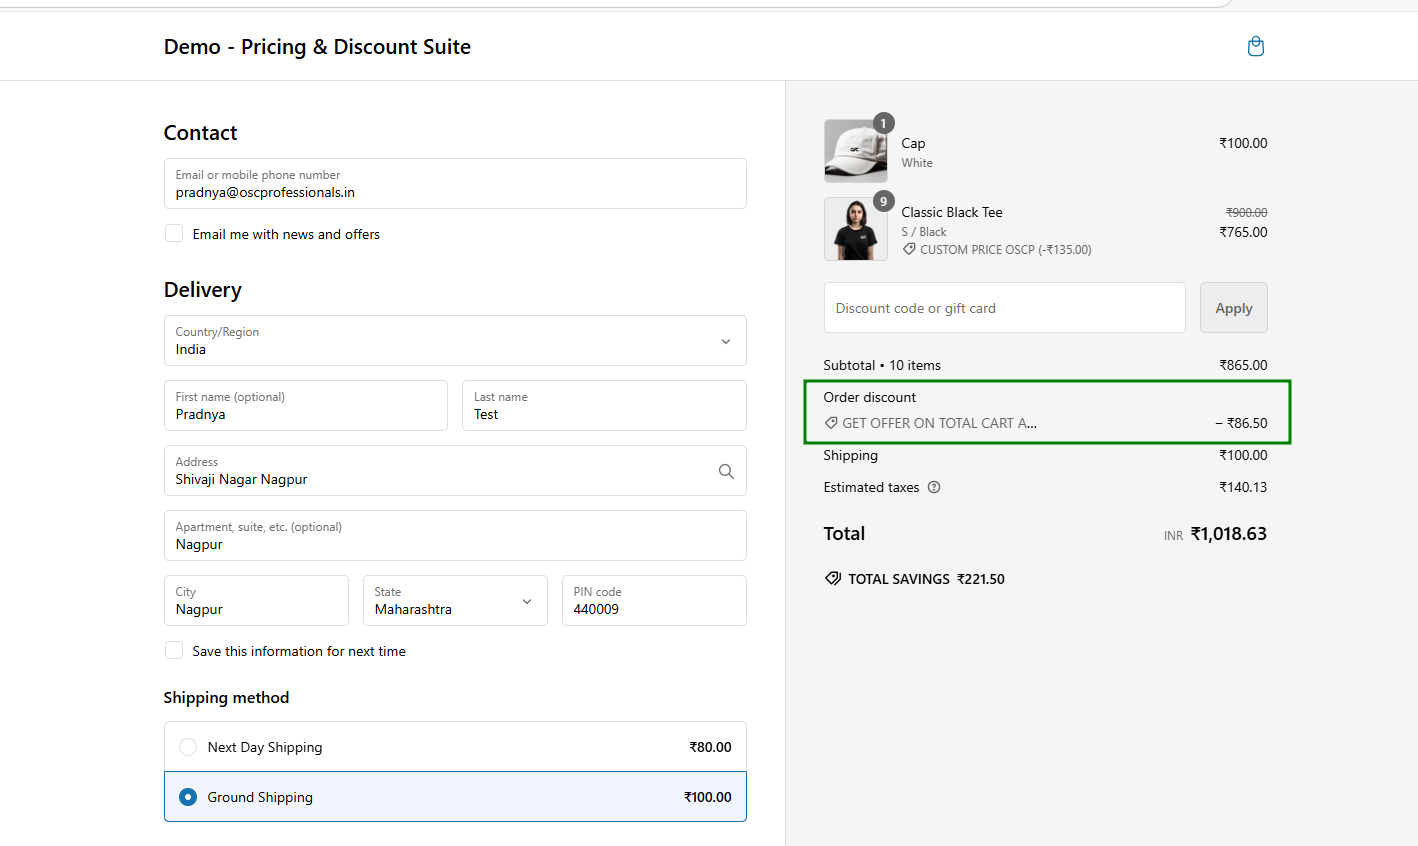This screenshot has width=1418, height=846.
Task: Click the PIN code field
Action: [654, 601]
